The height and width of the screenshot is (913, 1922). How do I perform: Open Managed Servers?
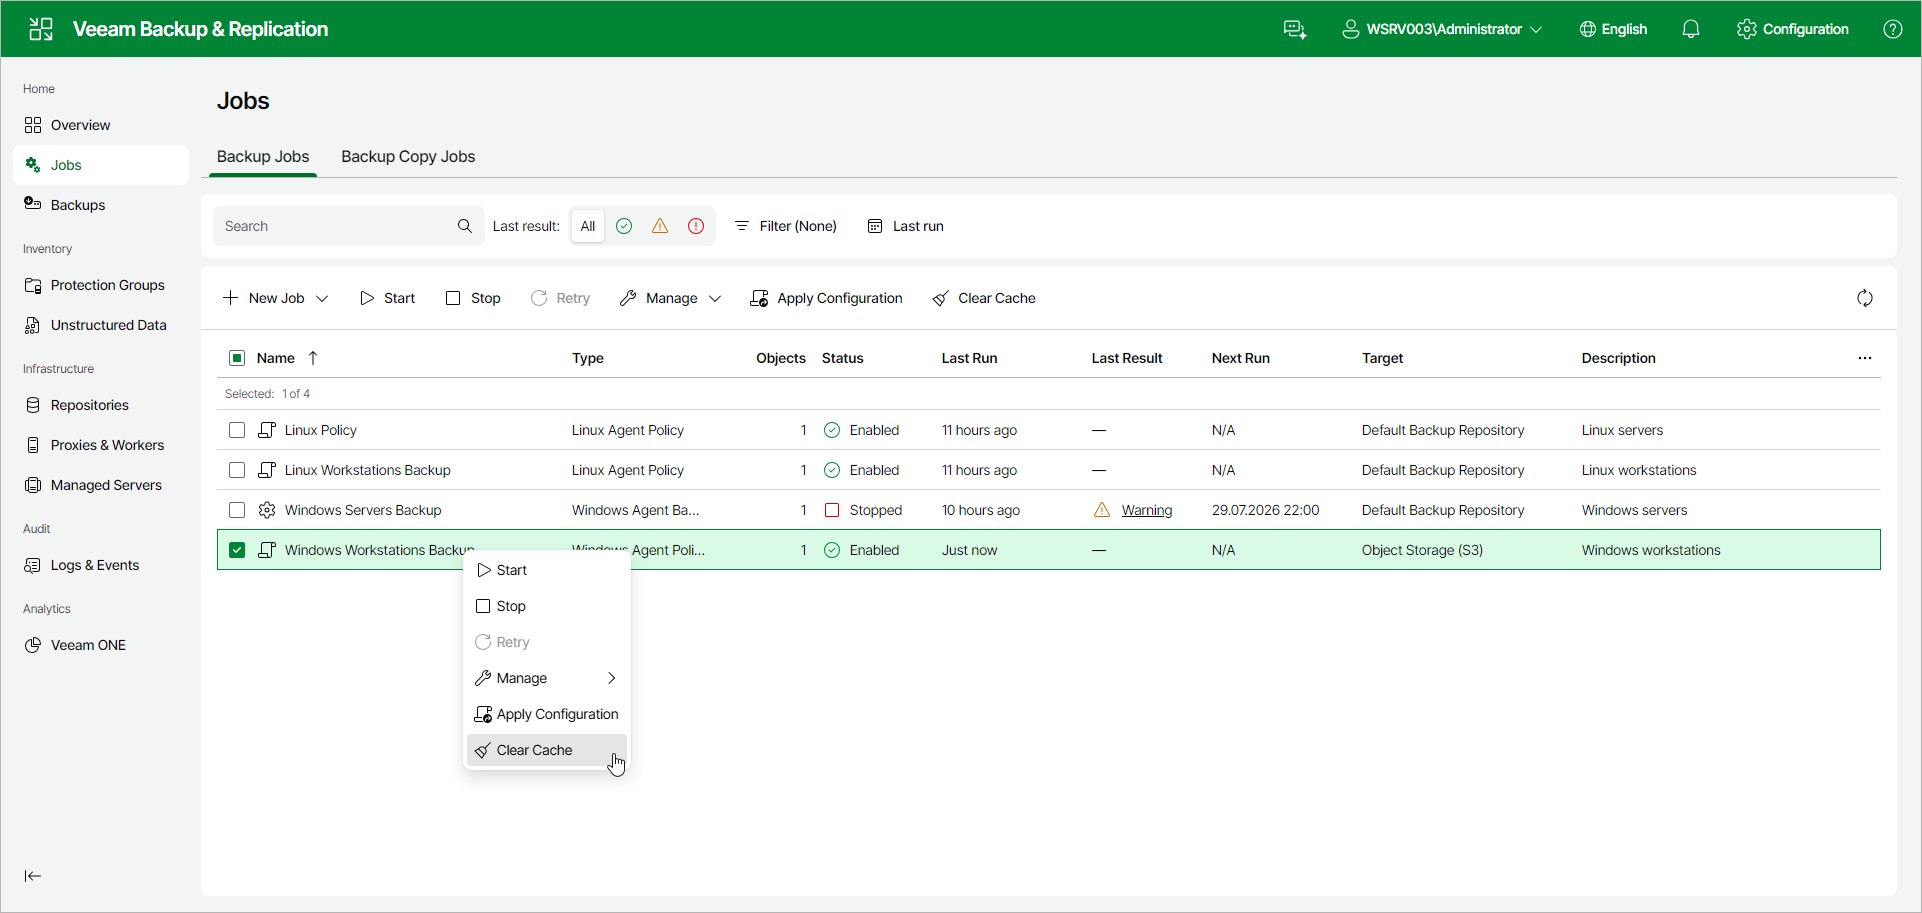(x=100, y=485)
